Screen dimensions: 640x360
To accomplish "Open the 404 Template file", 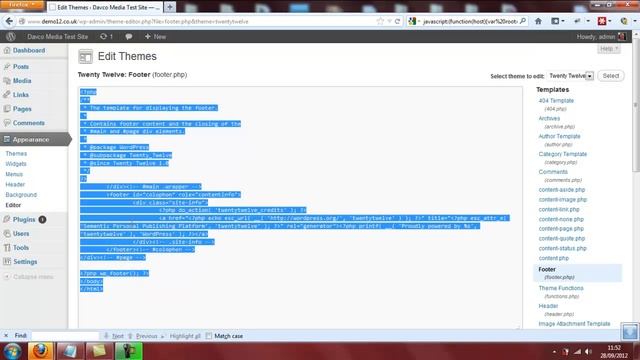I will (556, 100).
